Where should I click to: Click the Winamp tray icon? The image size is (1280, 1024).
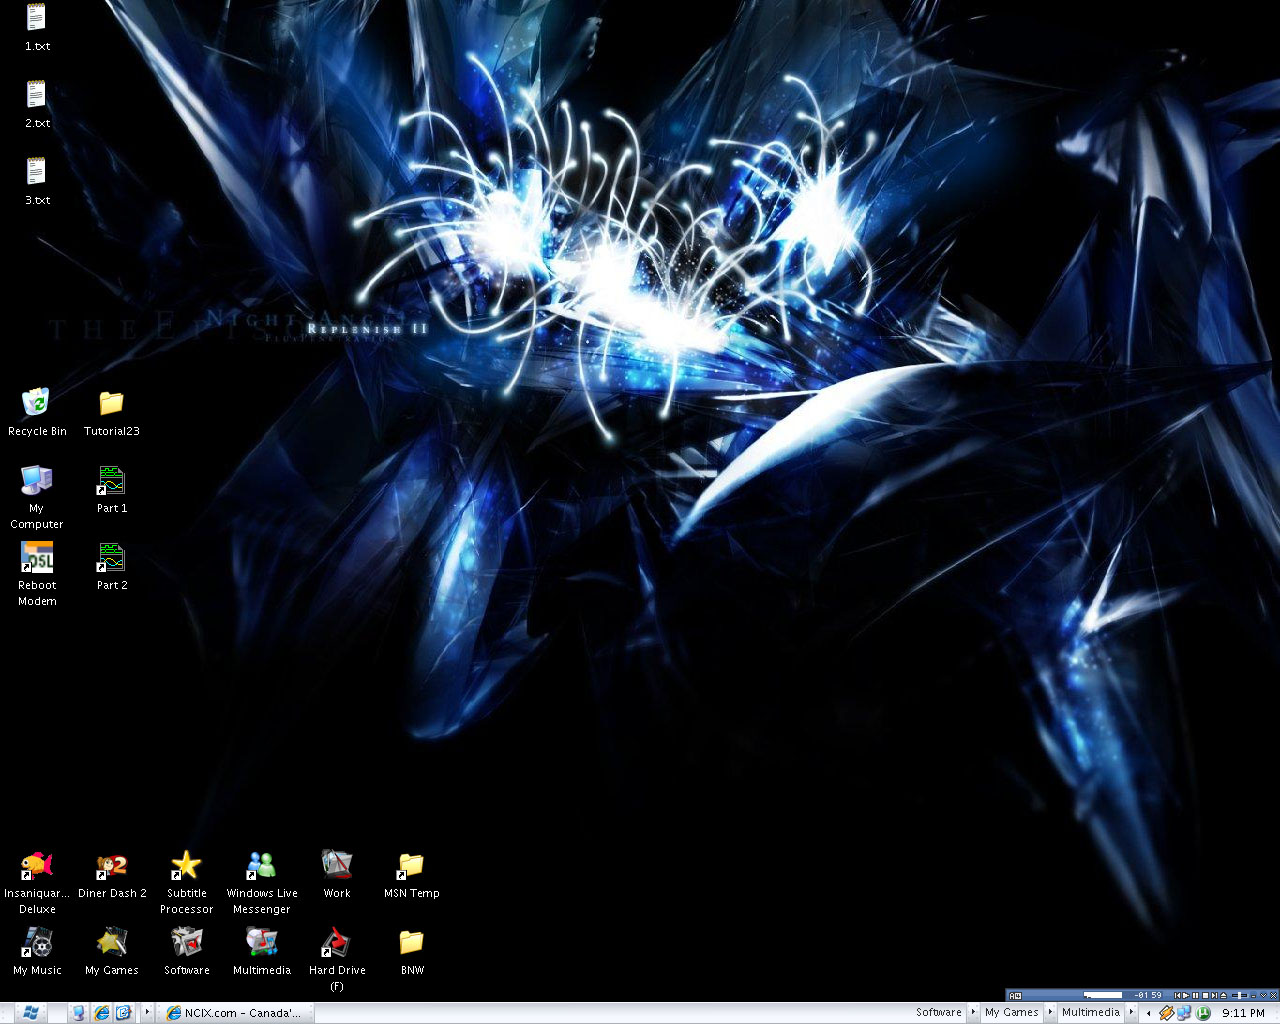[x=1166, y=1013]
